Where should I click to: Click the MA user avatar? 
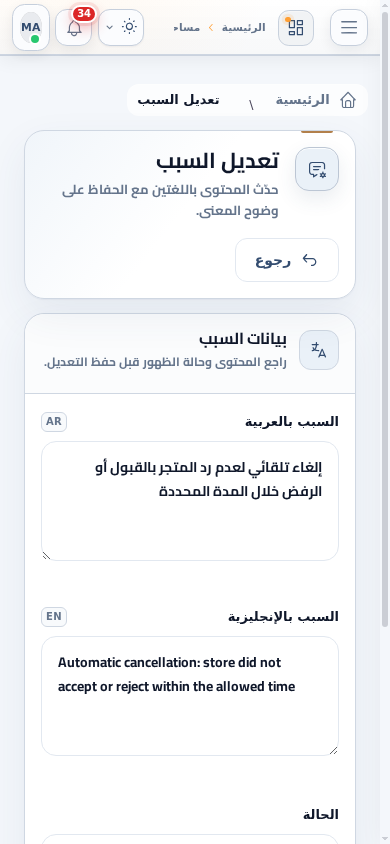point(31,27)
